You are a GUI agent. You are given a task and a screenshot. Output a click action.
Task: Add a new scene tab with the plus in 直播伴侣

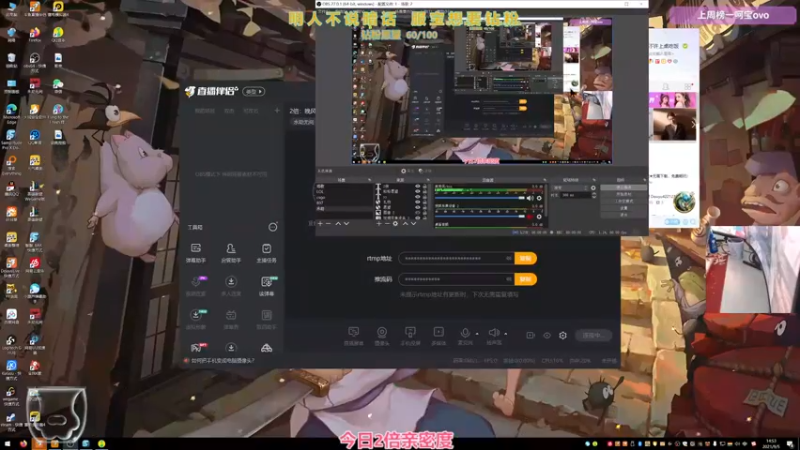tap(277, 110)
